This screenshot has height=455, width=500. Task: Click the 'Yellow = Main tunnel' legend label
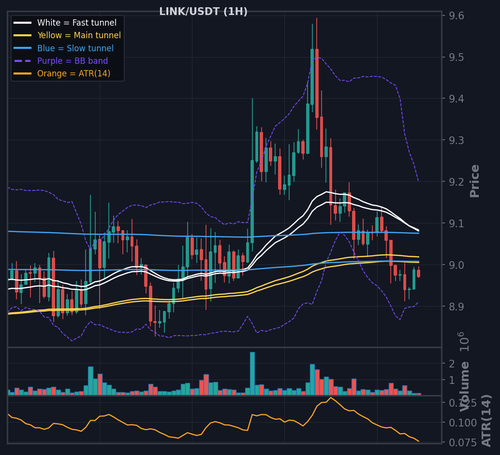tap(79, 35)
